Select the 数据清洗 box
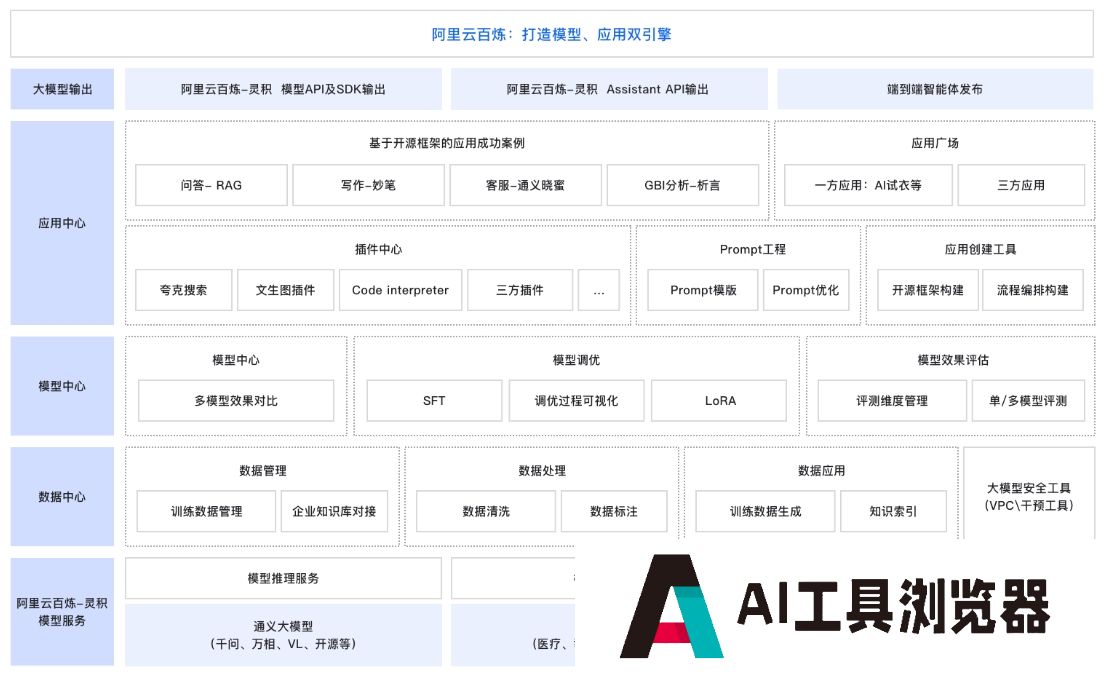 (x=486, y=511)
